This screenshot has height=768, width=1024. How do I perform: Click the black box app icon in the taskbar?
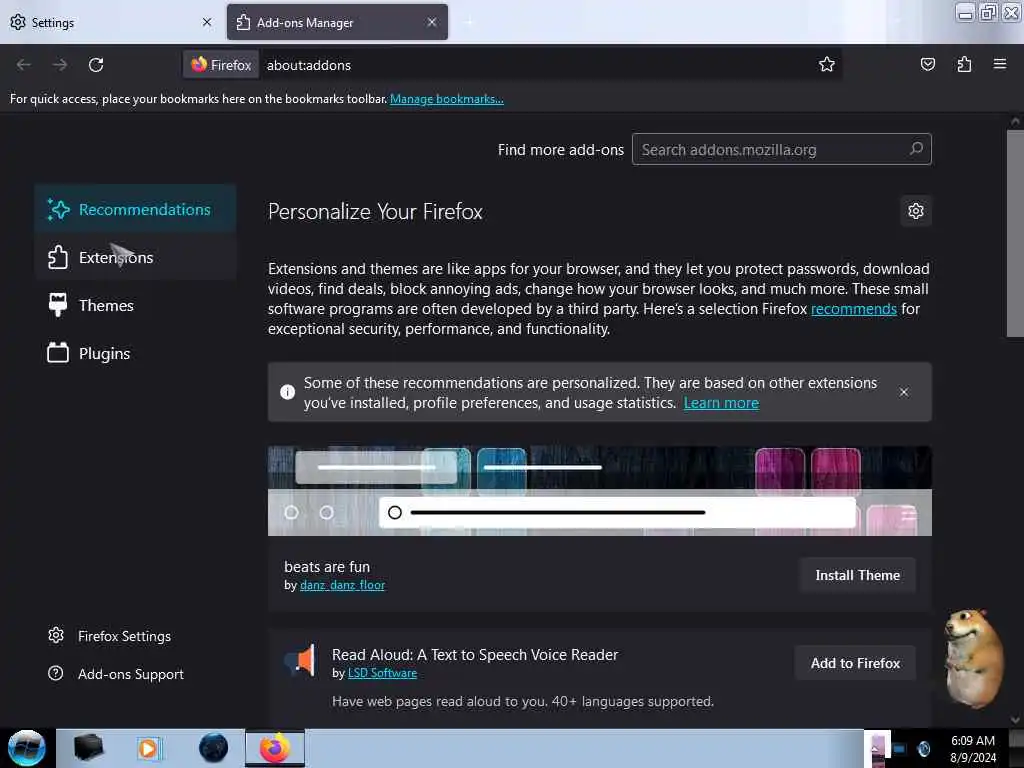click(x=88, y=748)
